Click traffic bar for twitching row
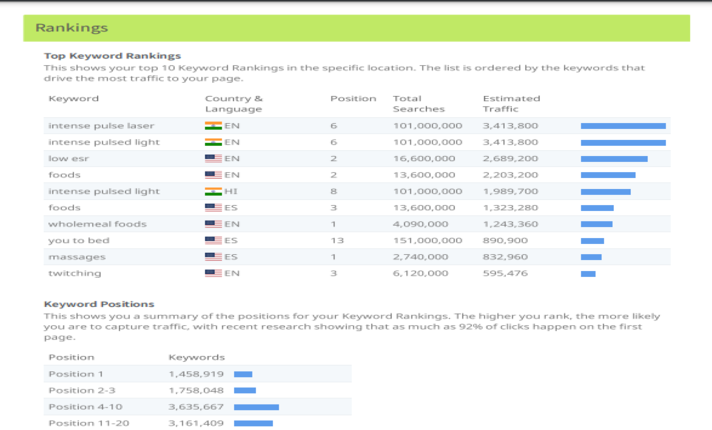712x430 pixels. coord(588,273)
